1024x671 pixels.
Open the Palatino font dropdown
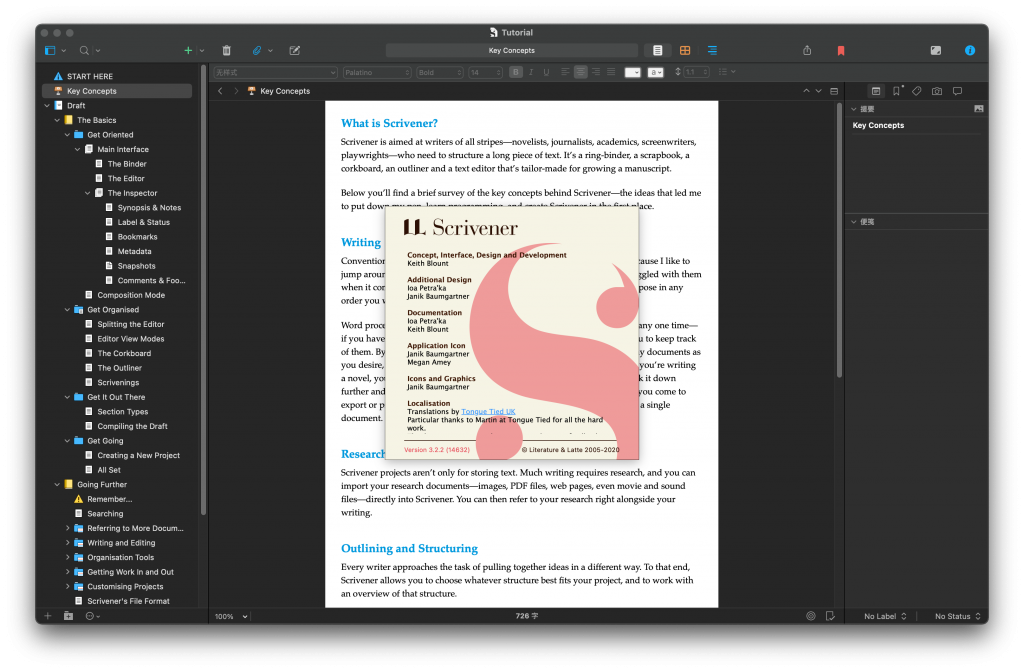coord(377,73)
